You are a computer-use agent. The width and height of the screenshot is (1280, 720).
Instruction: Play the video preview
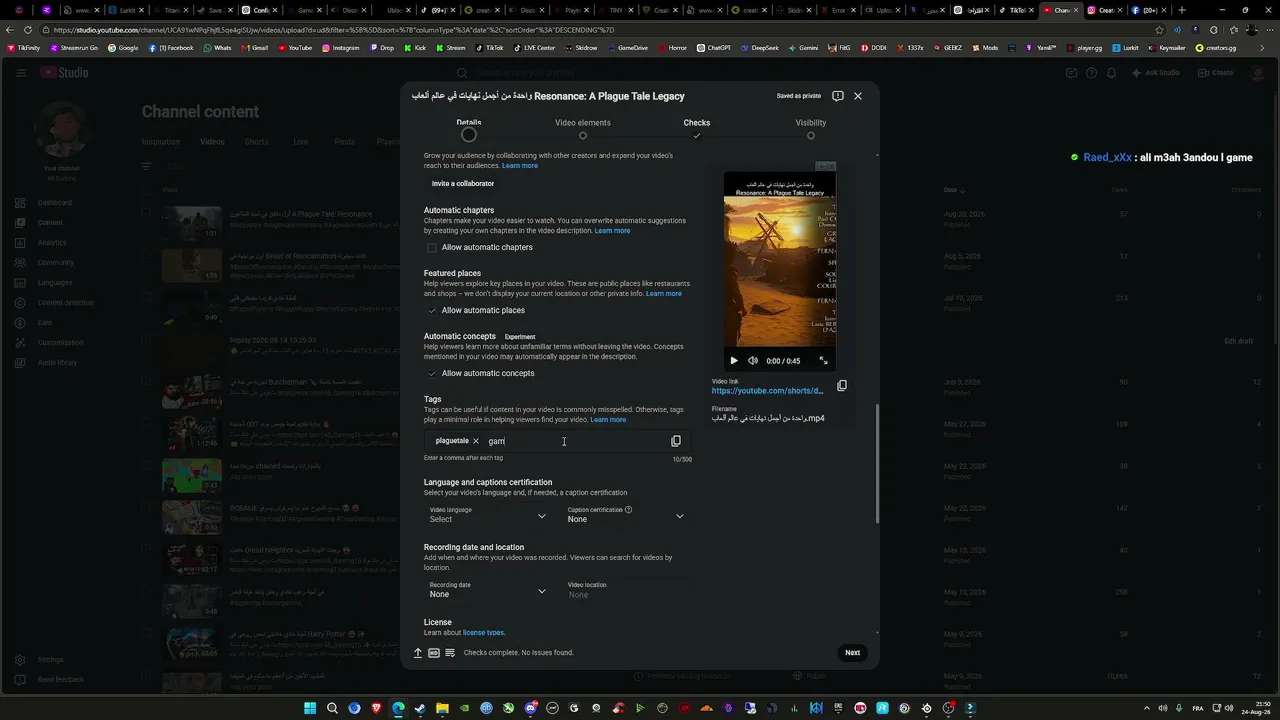pos(734,361)
